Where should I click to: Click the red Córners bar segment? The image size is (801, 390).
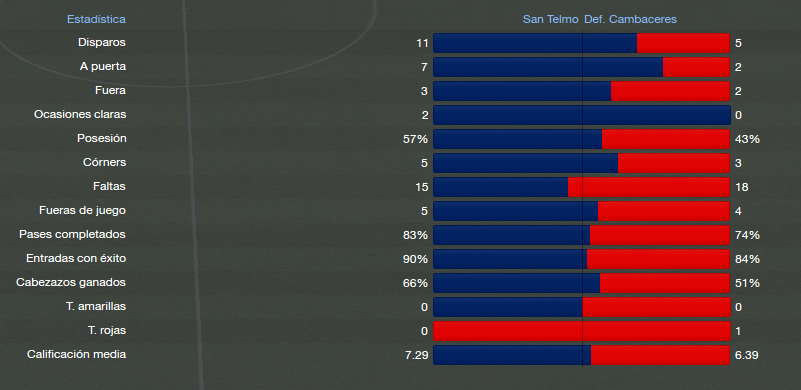tap(674, 163)
